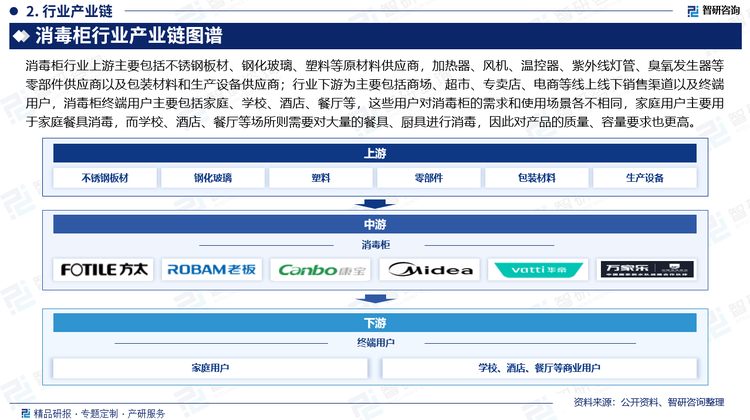Click the 终端用户 label under 下游
This screenshot has width=750, height=420.
[x=375, y=343]
